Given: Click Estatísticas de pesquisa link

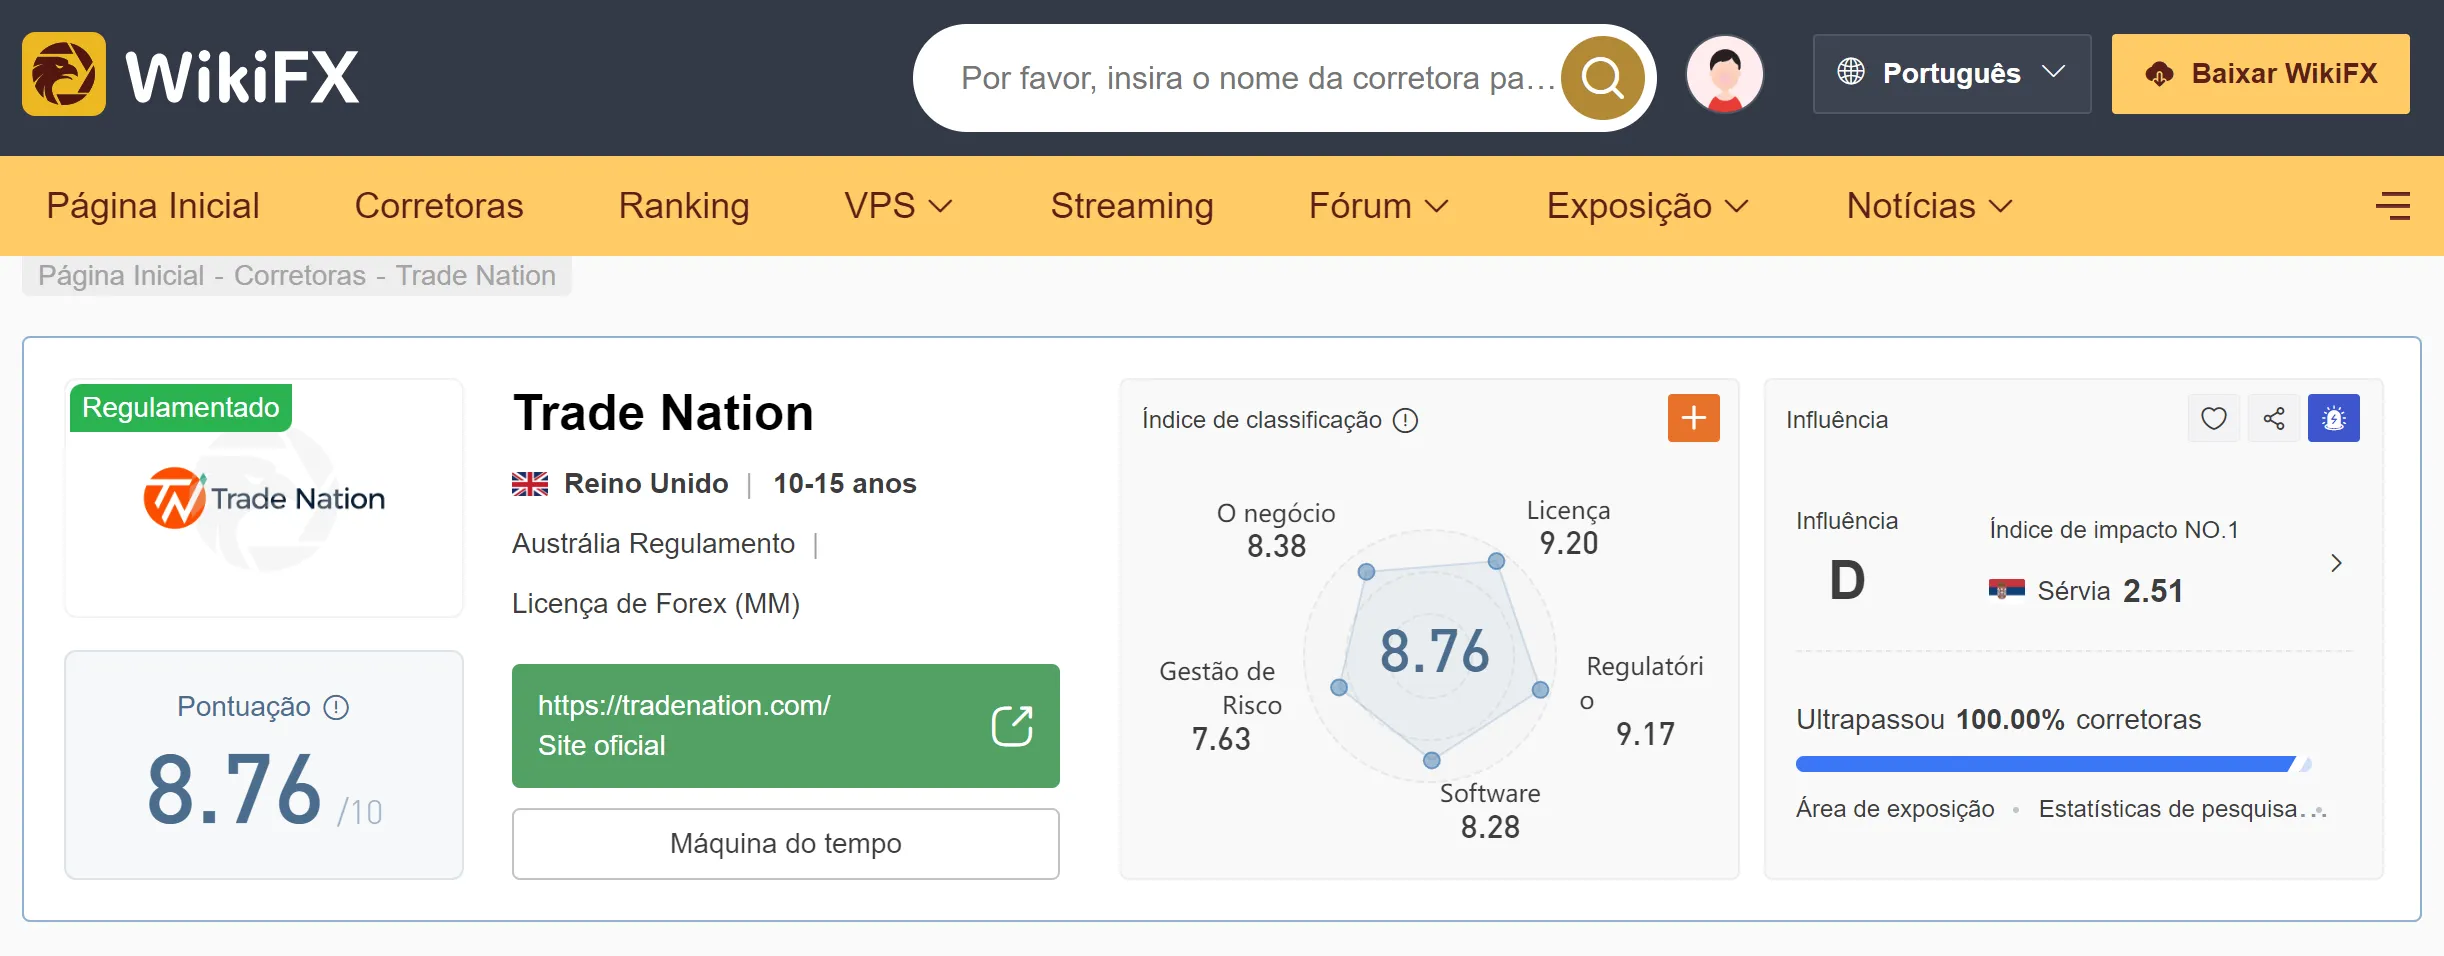Looking at the screenshot, I should 2182,809.
